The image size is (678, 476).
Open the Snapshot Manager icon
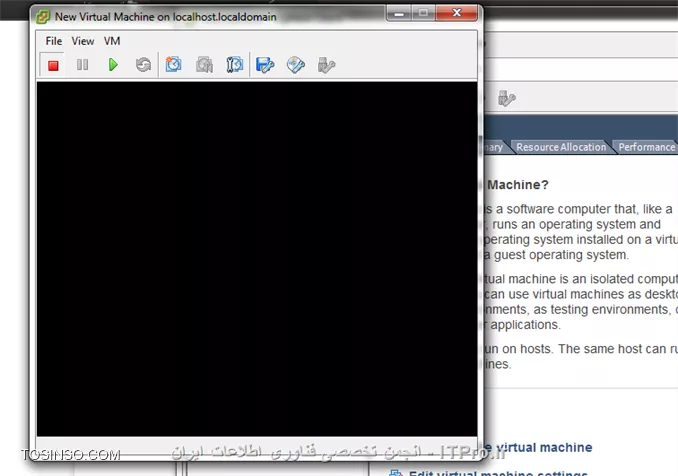click(234, 65)
